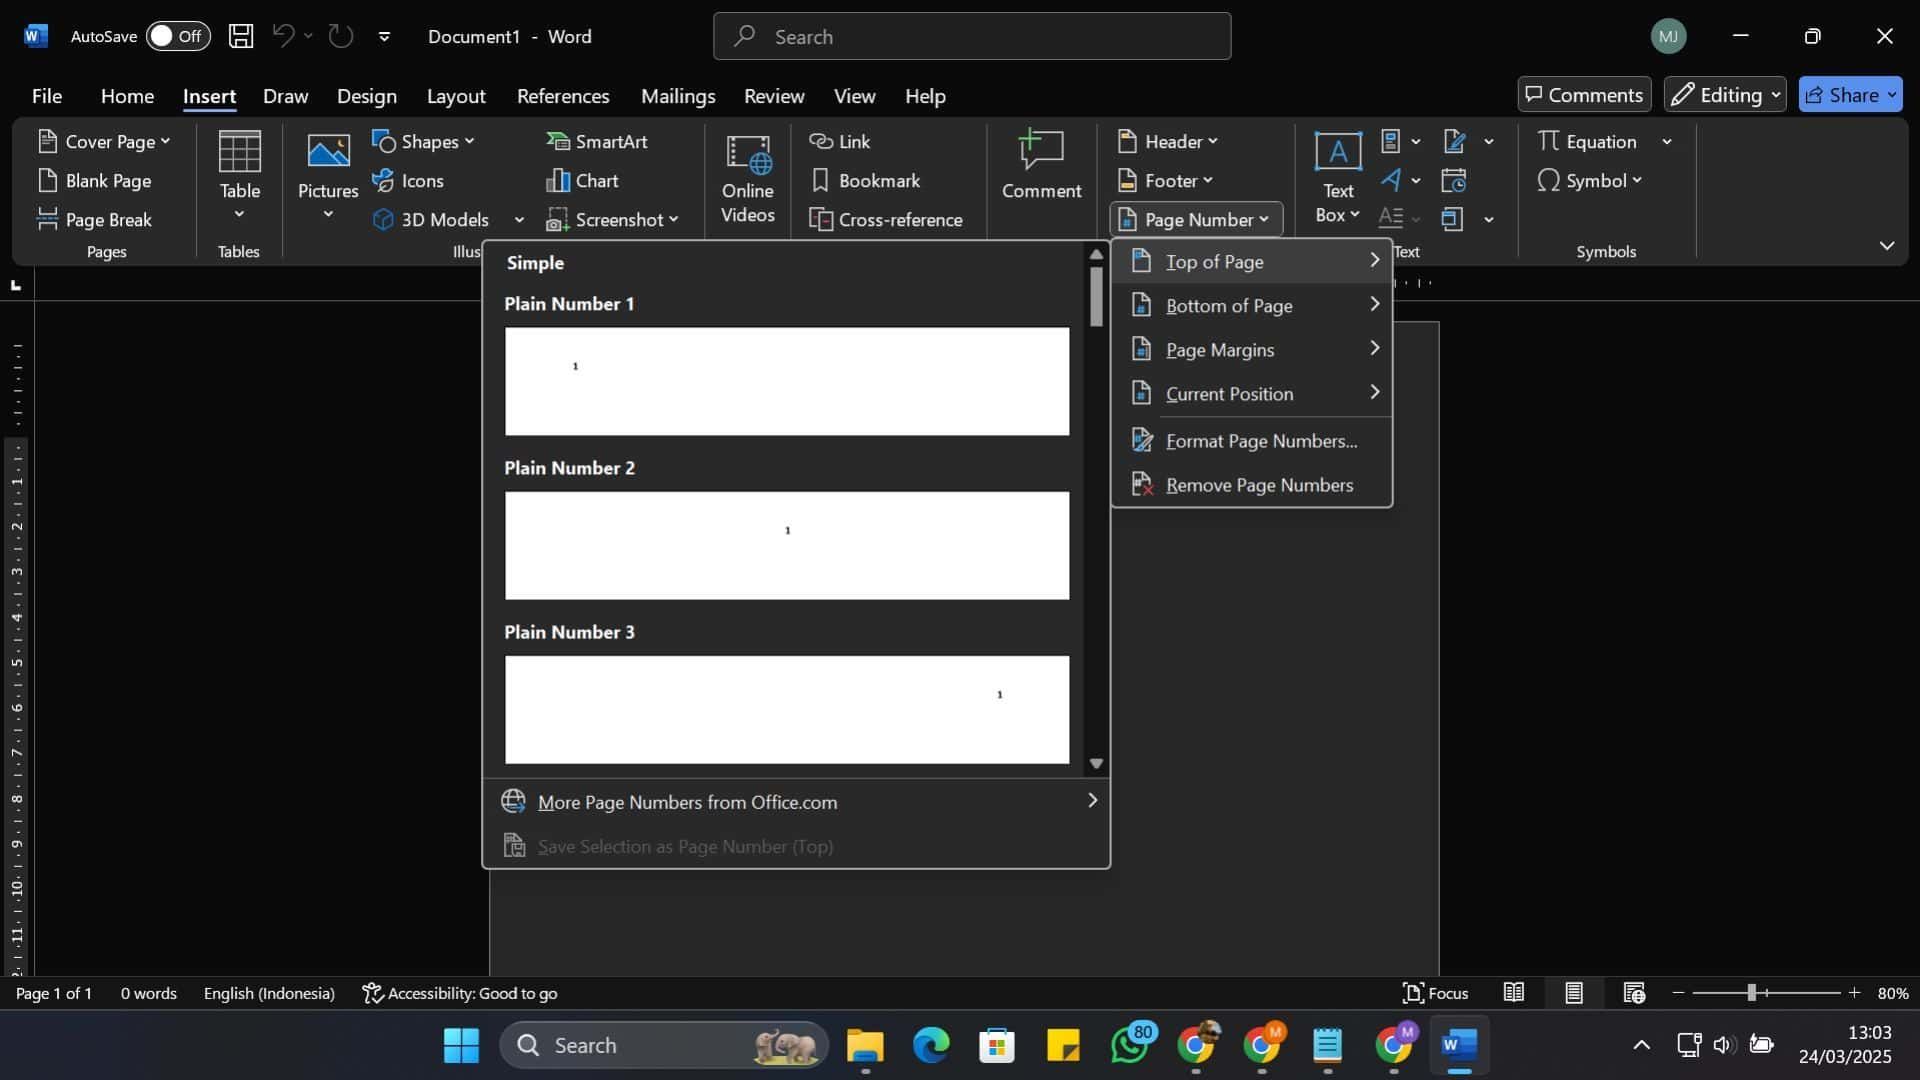Image resolution: width=1920 pixels, height=1080 pixels.
Task: Open the Footer dropdown
Action: coord(1165,180)
